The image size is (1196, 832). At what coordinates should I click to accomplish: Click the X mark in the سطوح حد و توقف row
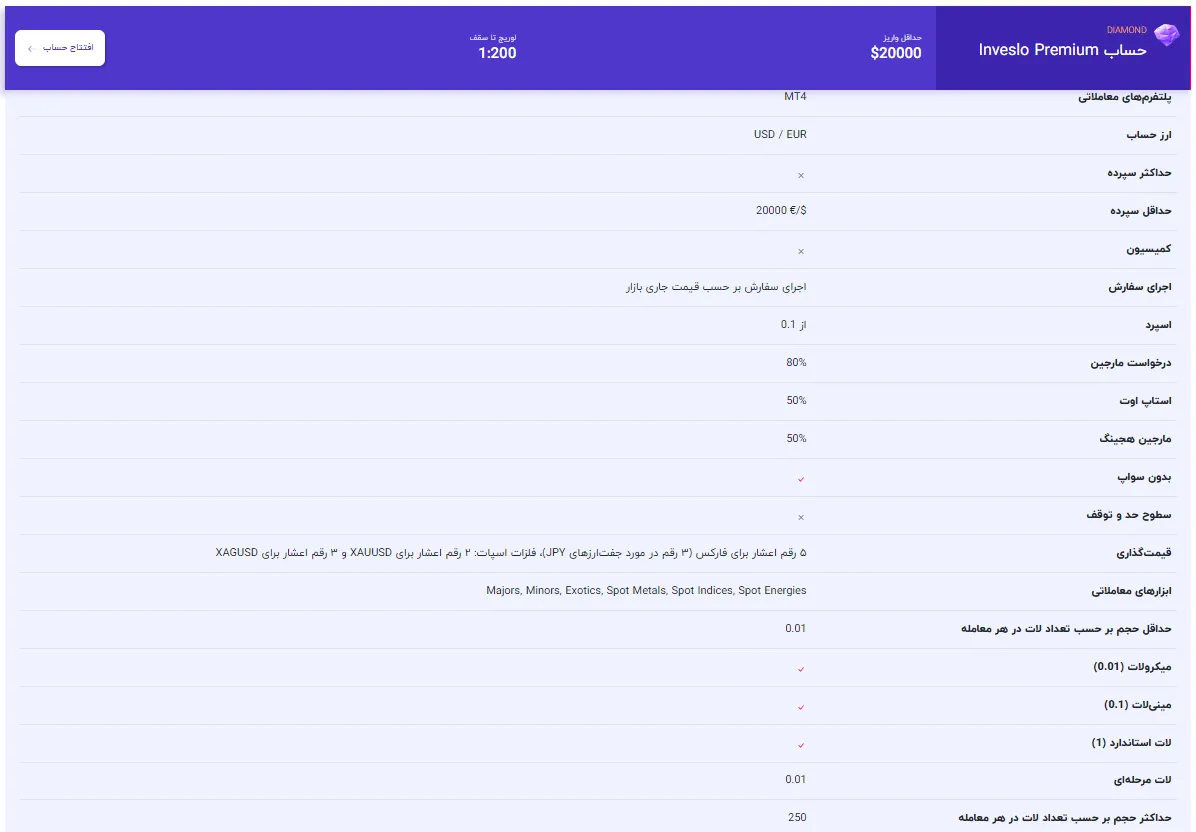[x=801, y=517]
